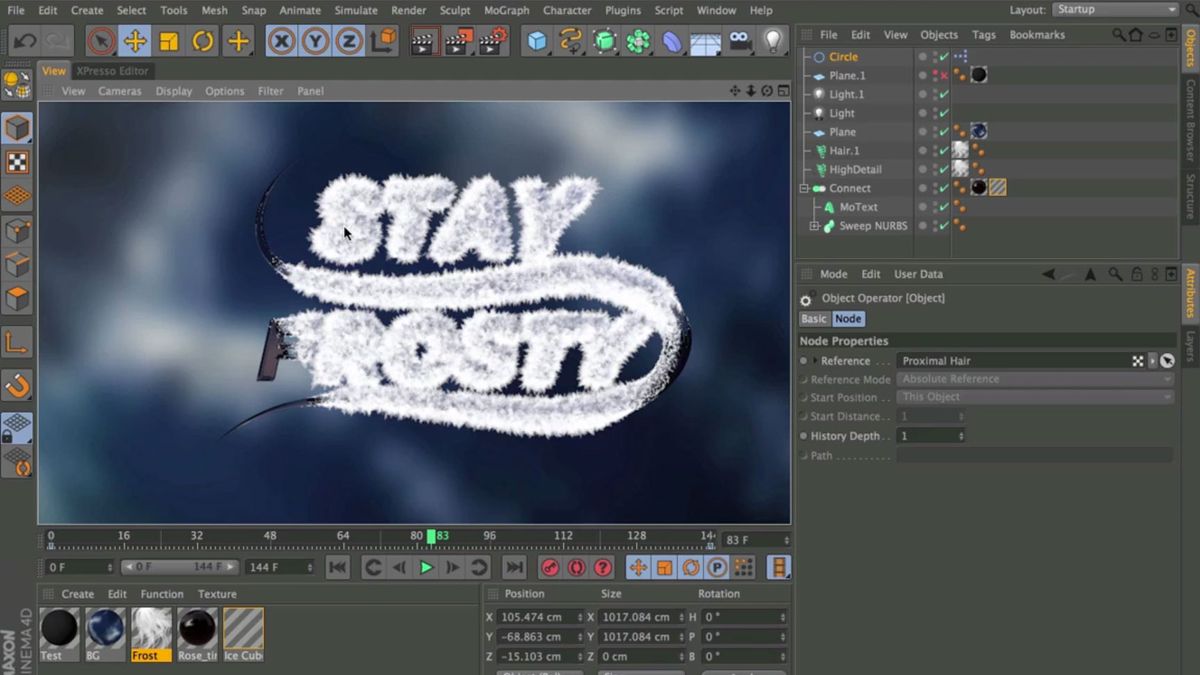Click the coordinate system cube icon

(x=382, y=41)
